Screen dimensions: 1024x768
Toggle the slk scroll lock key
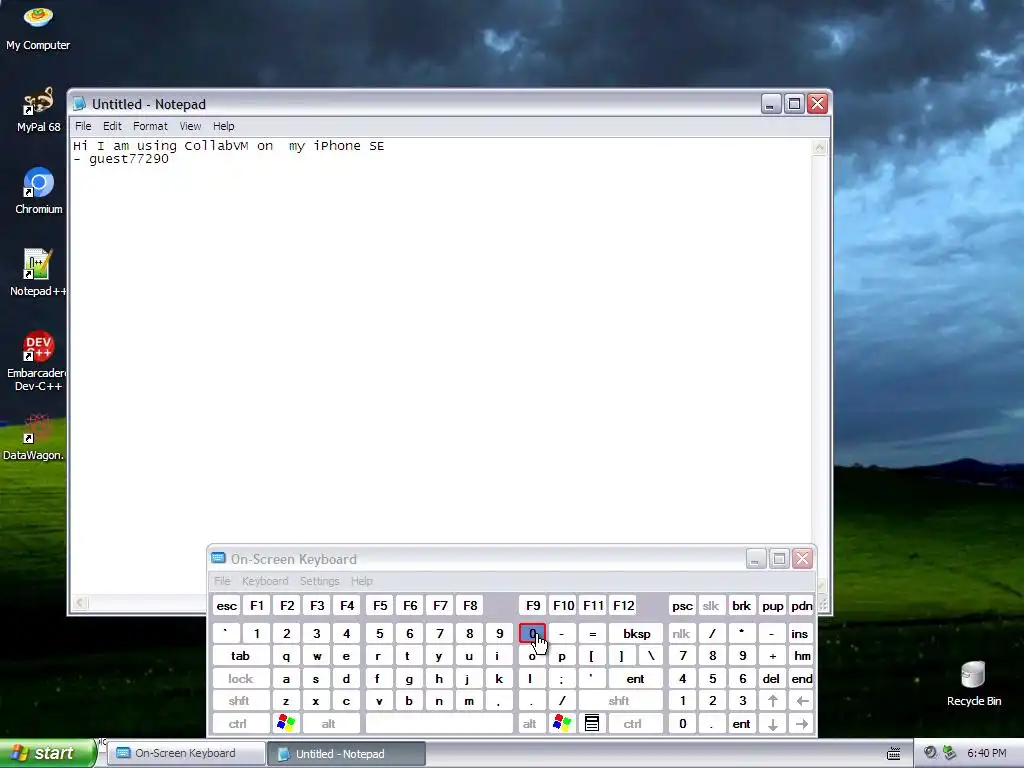click(711, 605)
